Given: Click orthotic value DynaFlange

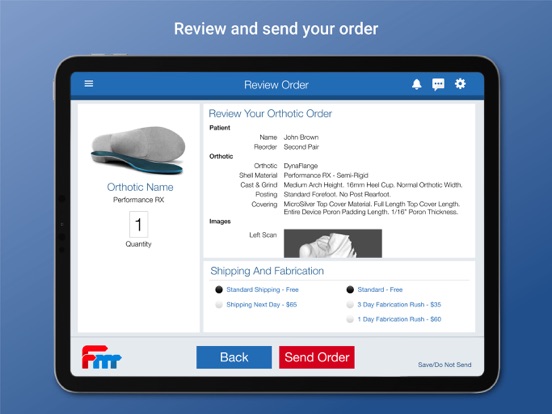Looking at the screenshot, I should tap(301, 166).
